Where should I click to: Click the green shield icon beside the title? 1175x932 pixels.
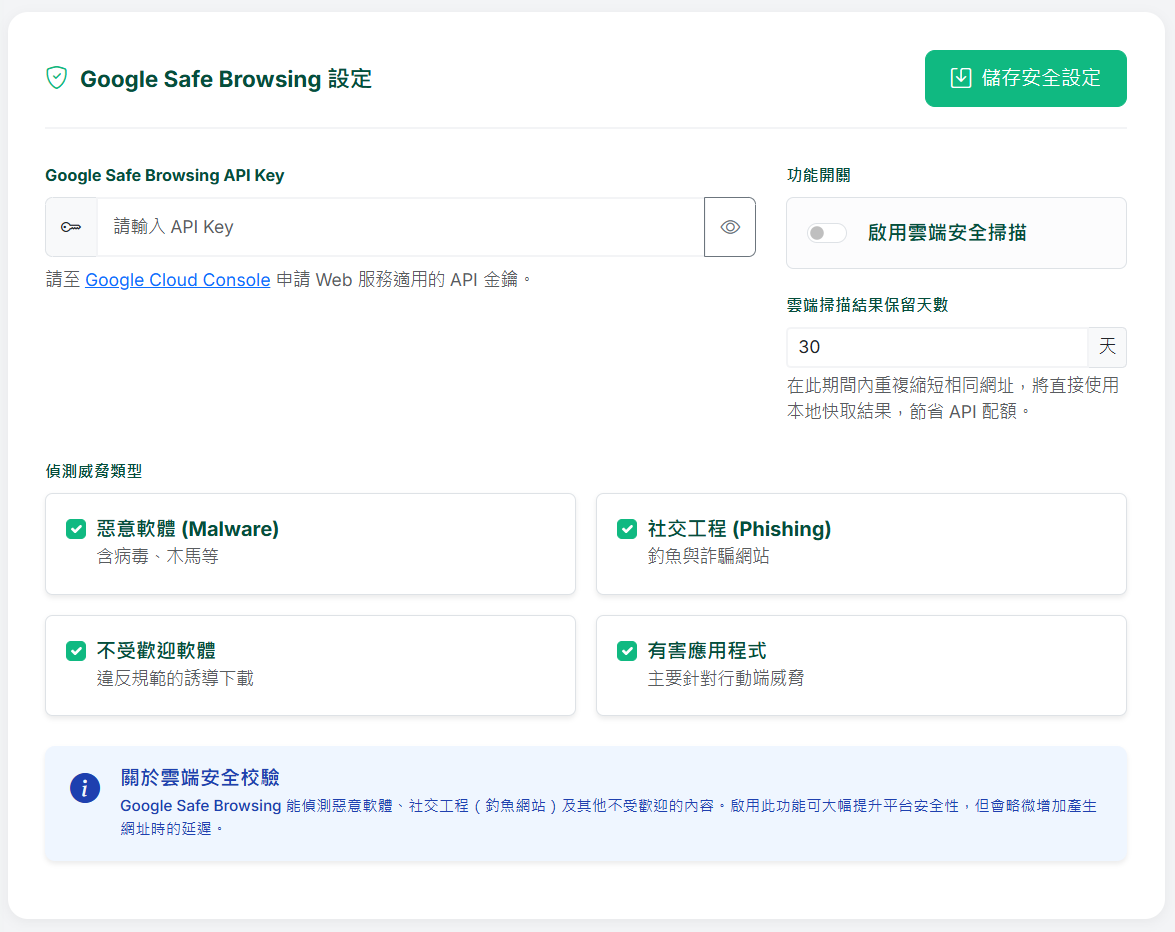coord(57,78)
